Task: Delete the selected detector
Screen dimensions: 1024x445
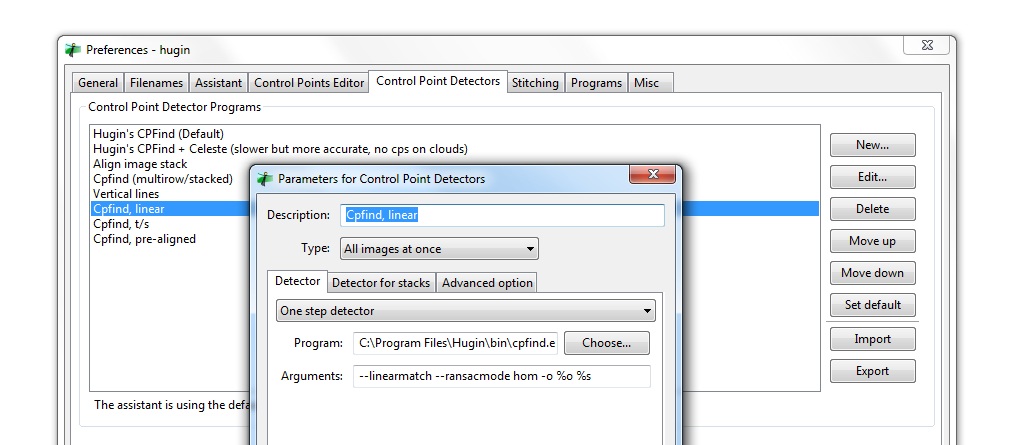Action: coord(872,209)
